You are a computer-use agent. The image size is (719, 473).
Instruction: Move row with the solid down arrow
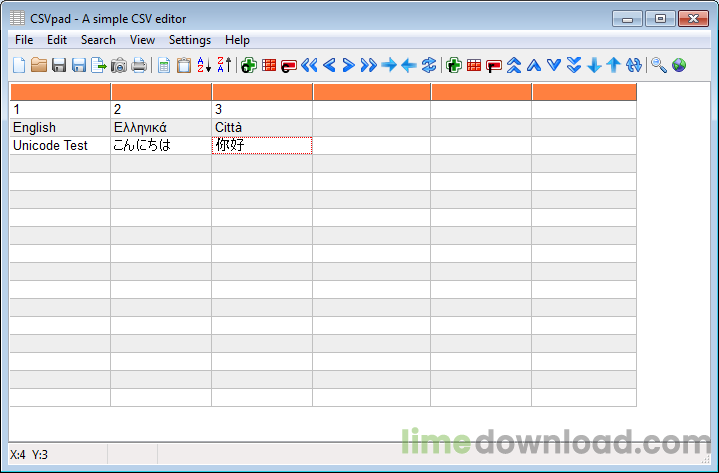tap(594, 66)
